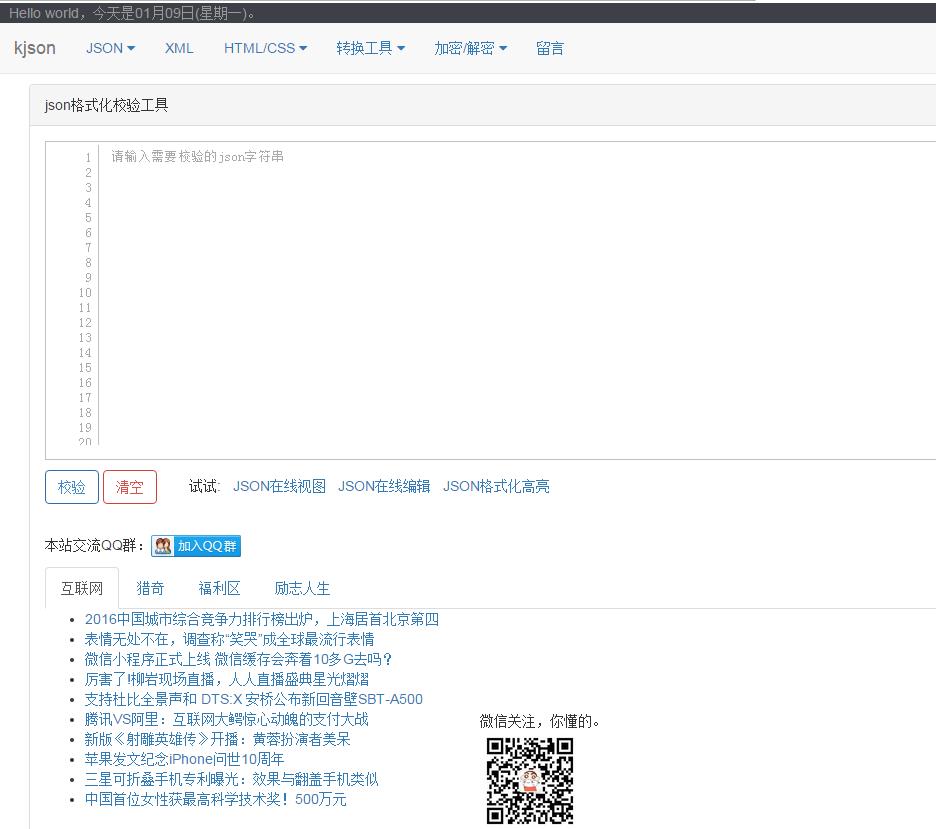Open the JSON dropdown menu
The image size is (936, 829).
pos(110,48)
